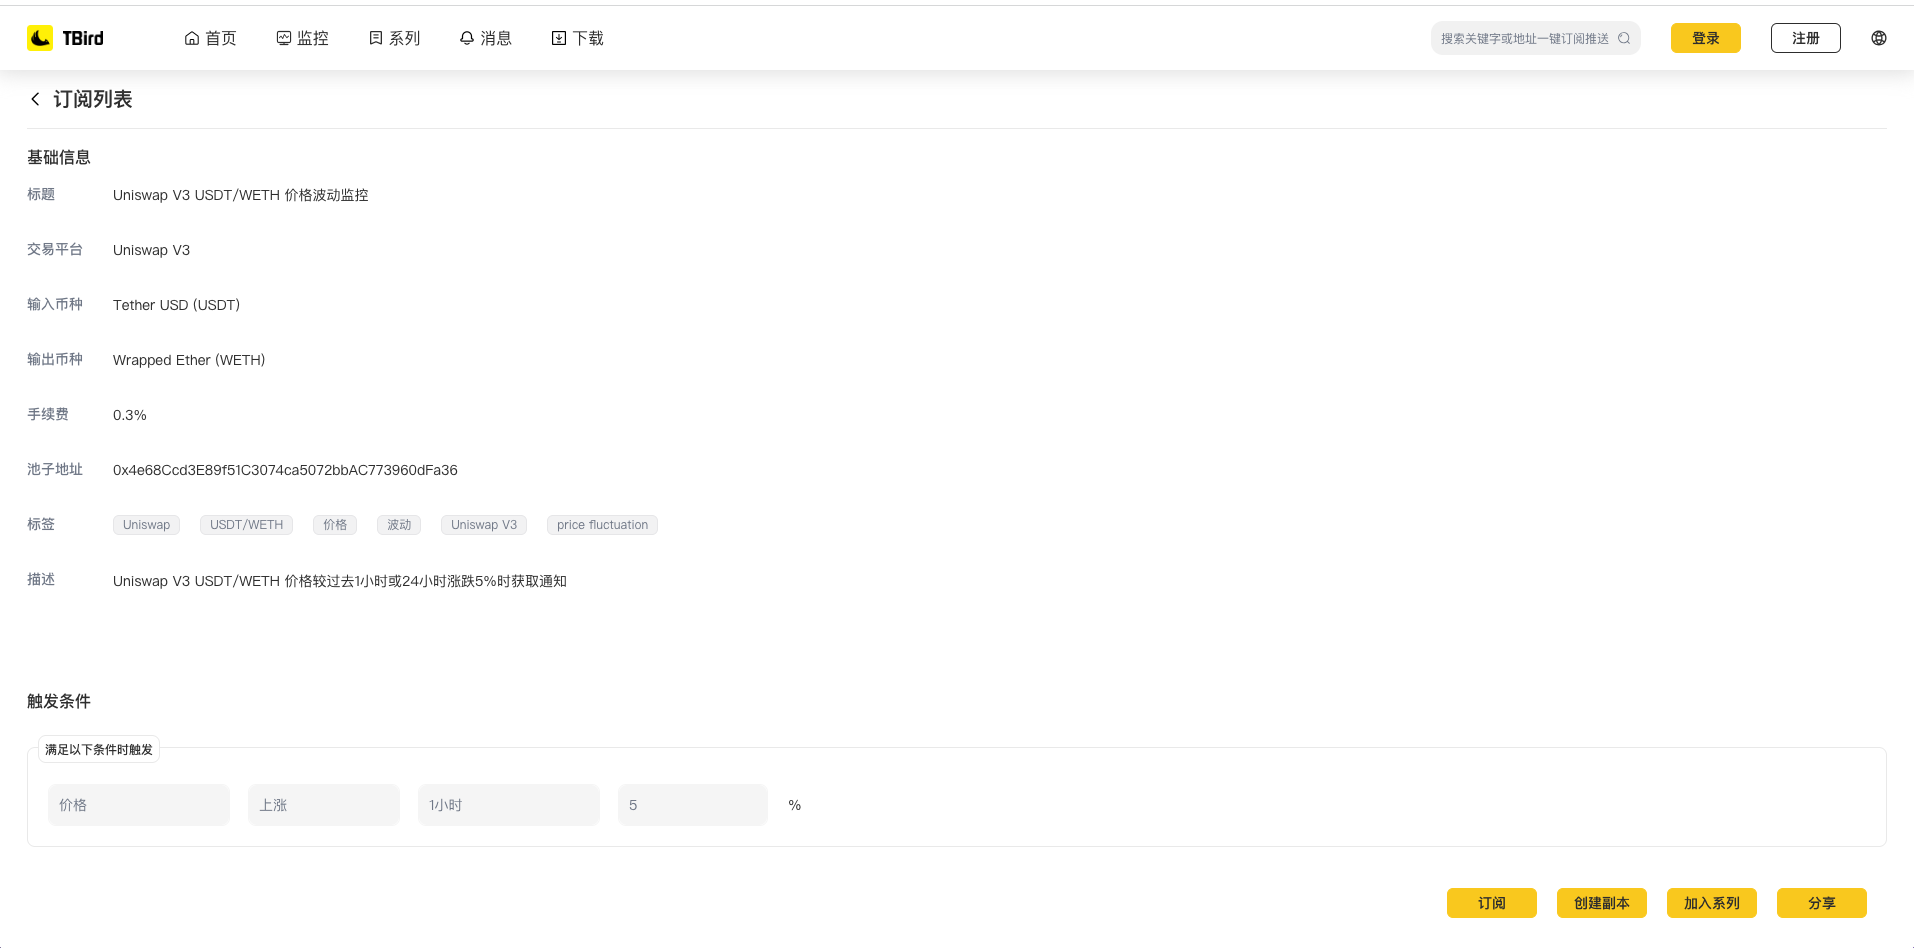
Task: Click the TBird logo icon
Action: pyautogui.click(x=40, y=38)
